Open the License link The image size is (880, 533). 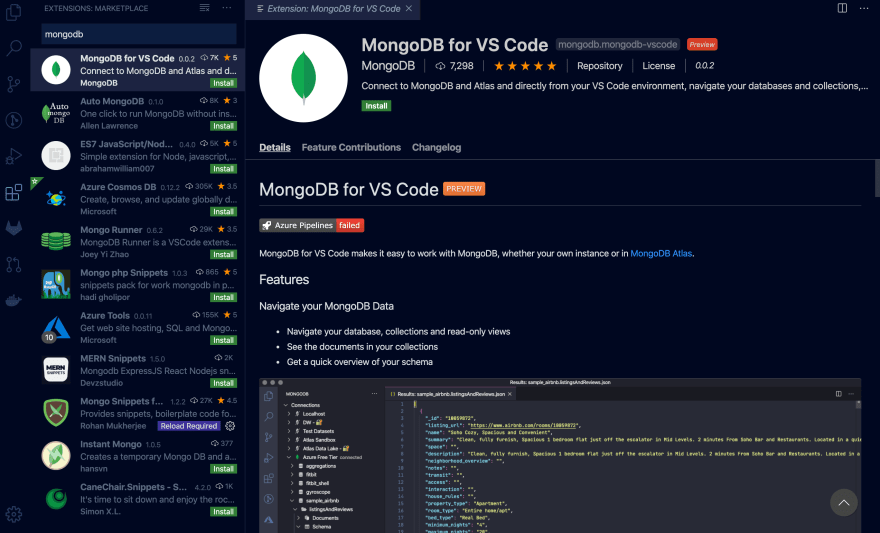[x=658, y=66]
